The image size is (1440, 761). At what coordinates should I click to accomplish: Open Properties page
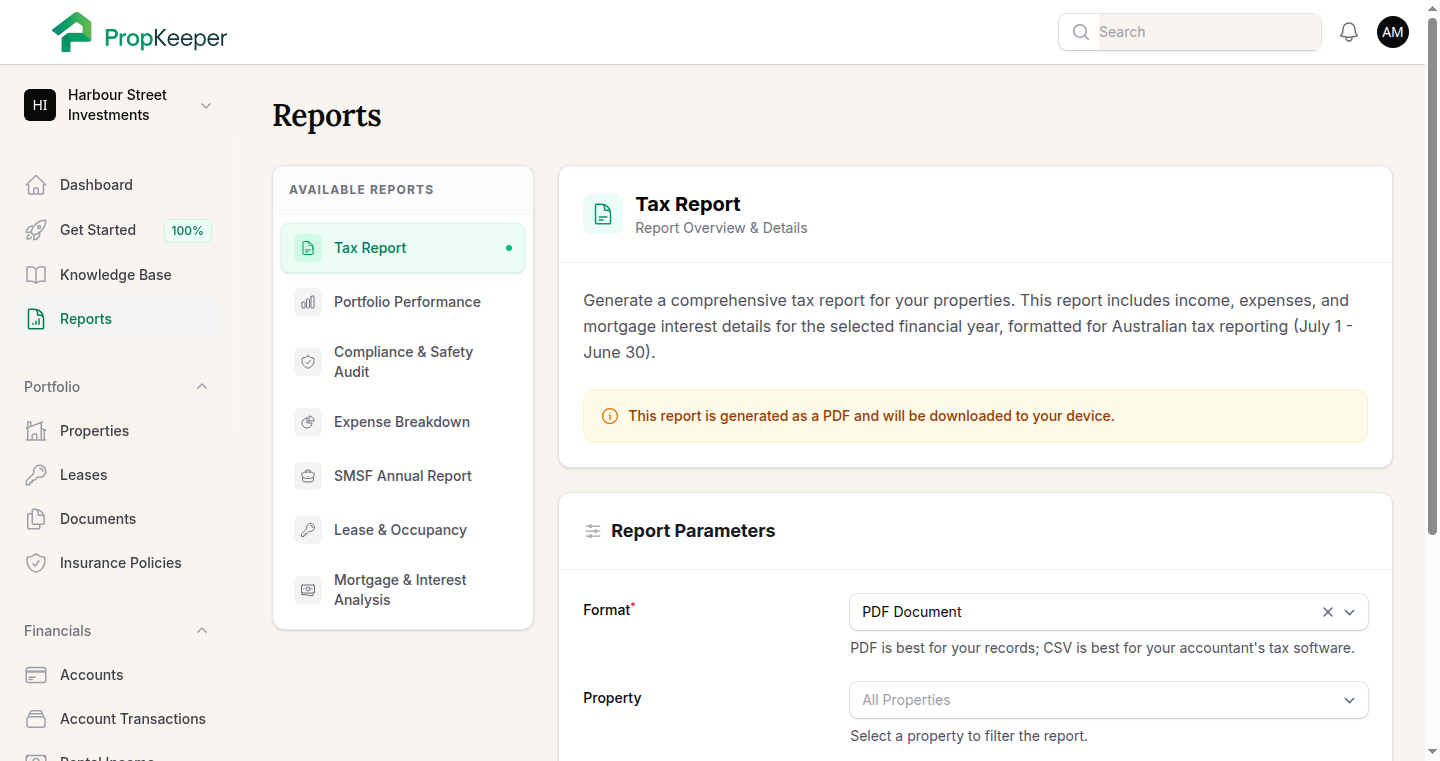(x=118, y=431)
